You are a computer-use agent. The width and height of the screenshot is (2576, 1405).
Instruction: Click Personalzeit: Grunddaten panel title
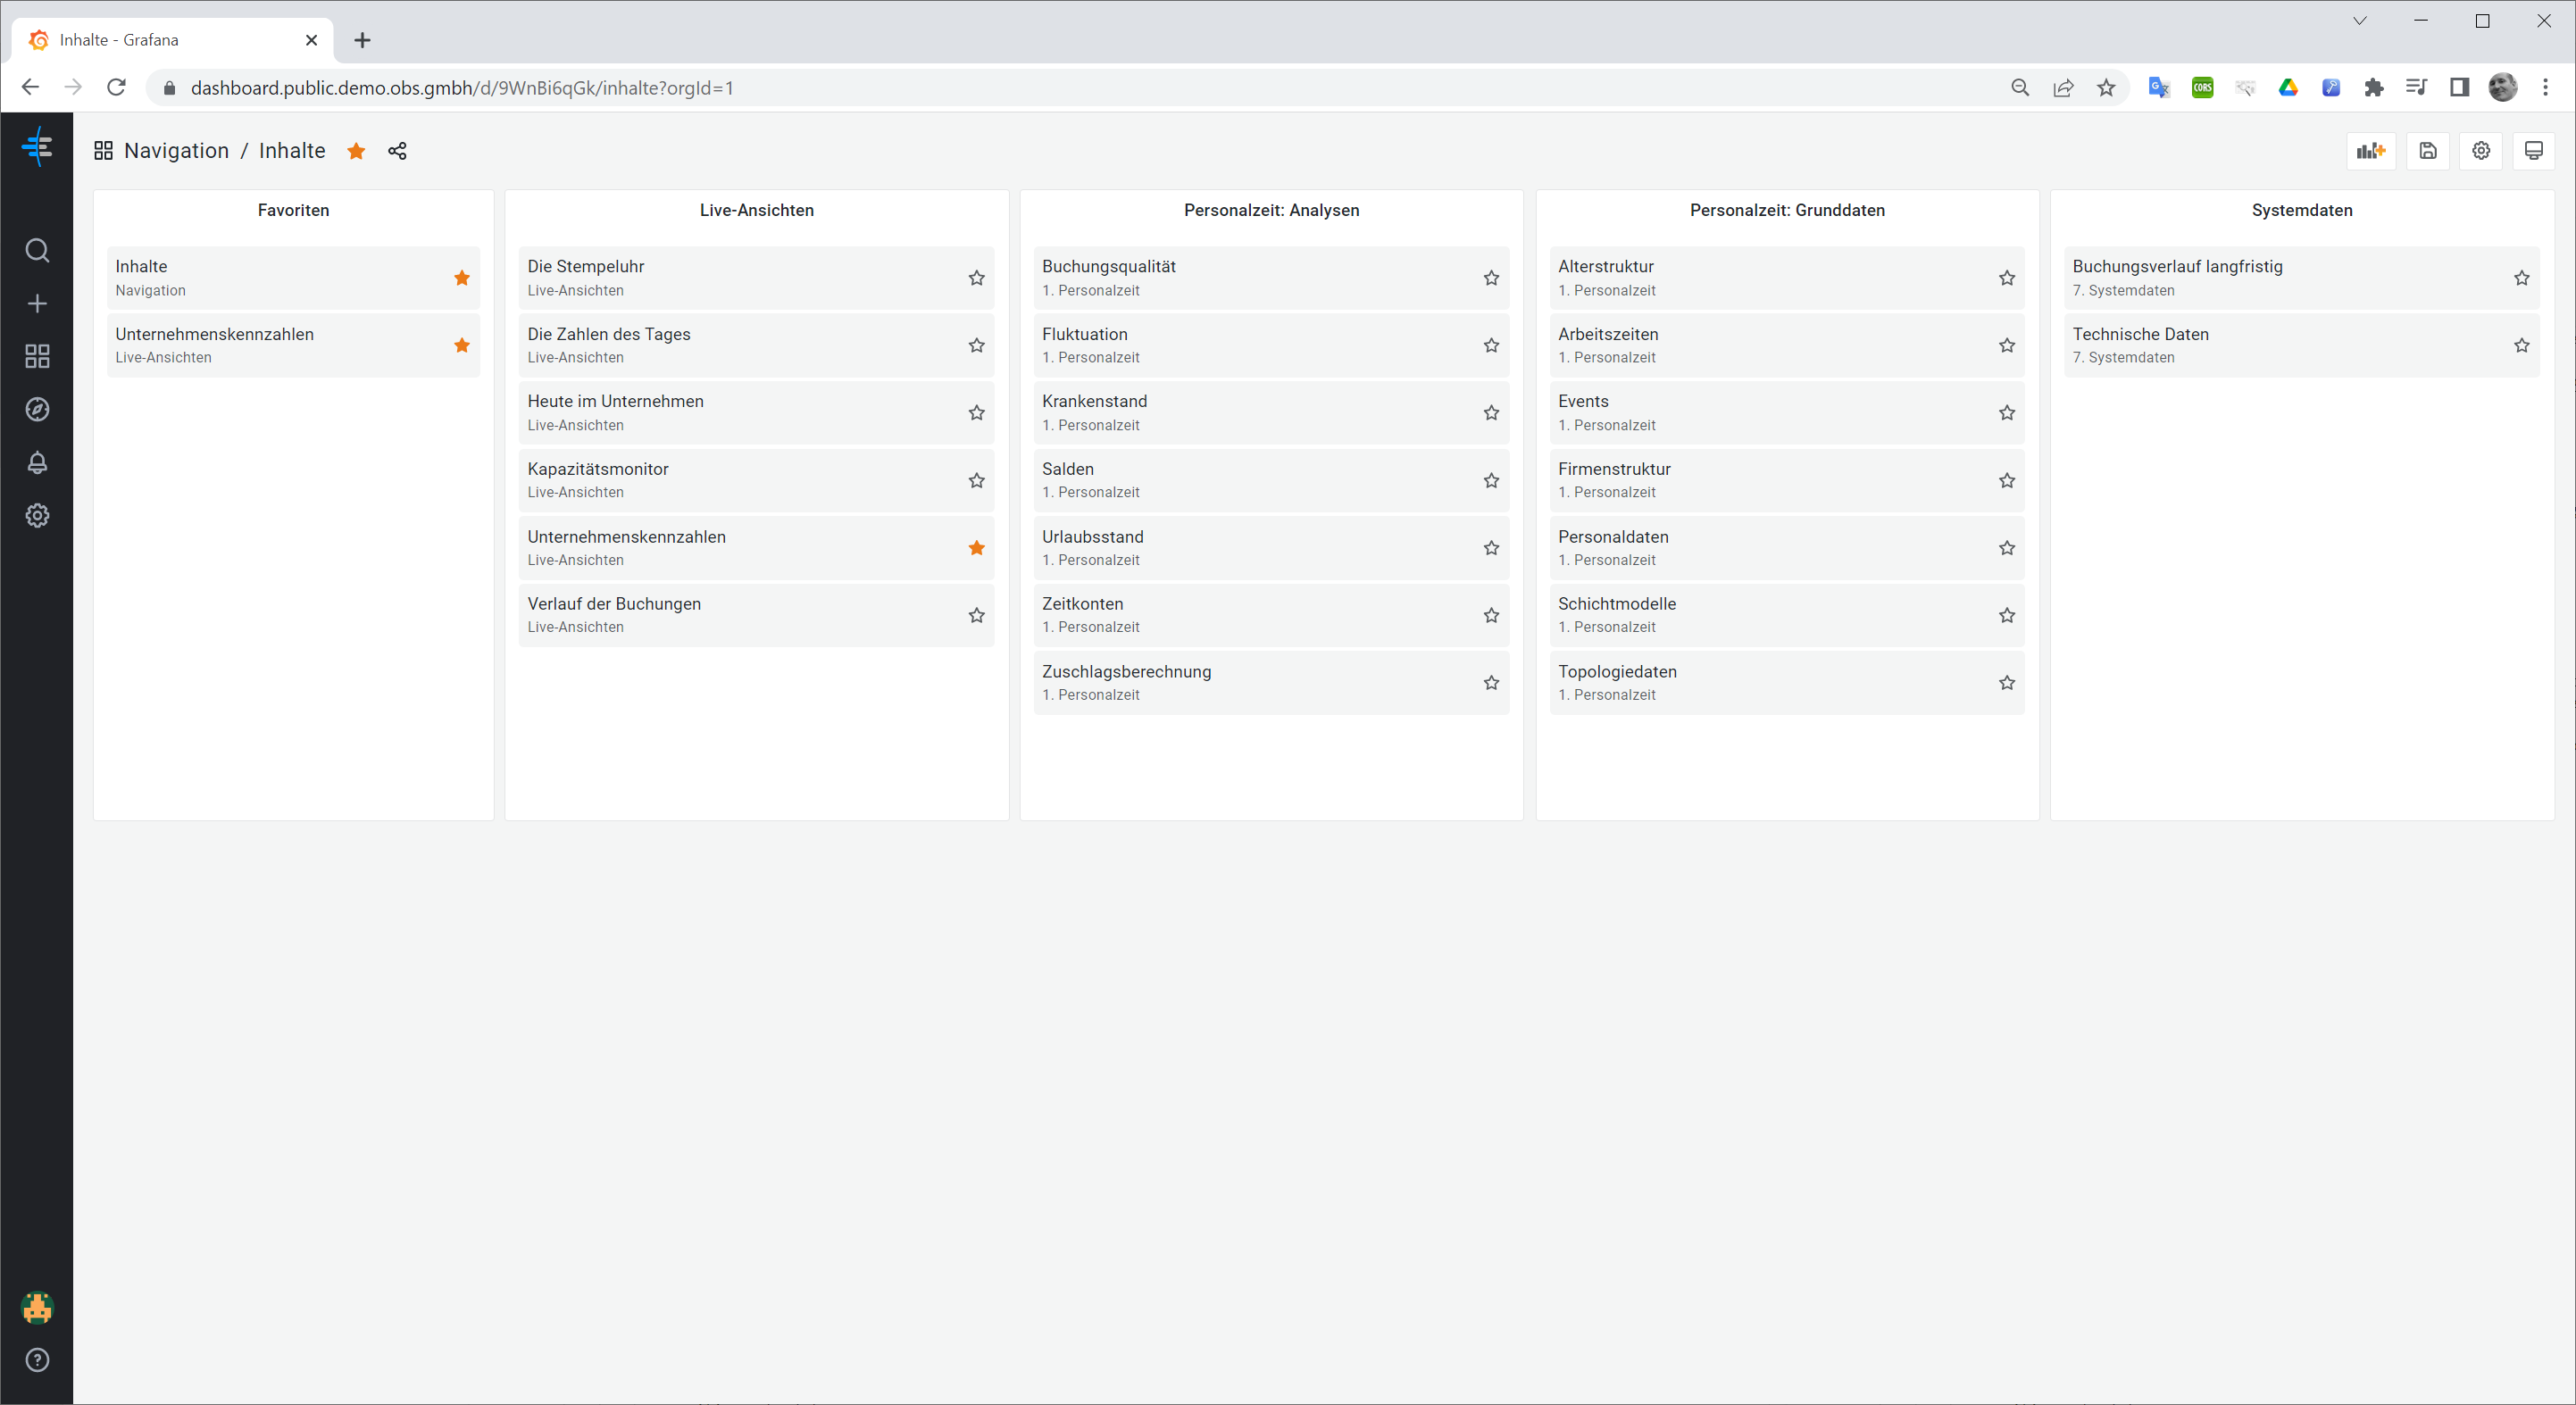click(x=1787, y=210)
